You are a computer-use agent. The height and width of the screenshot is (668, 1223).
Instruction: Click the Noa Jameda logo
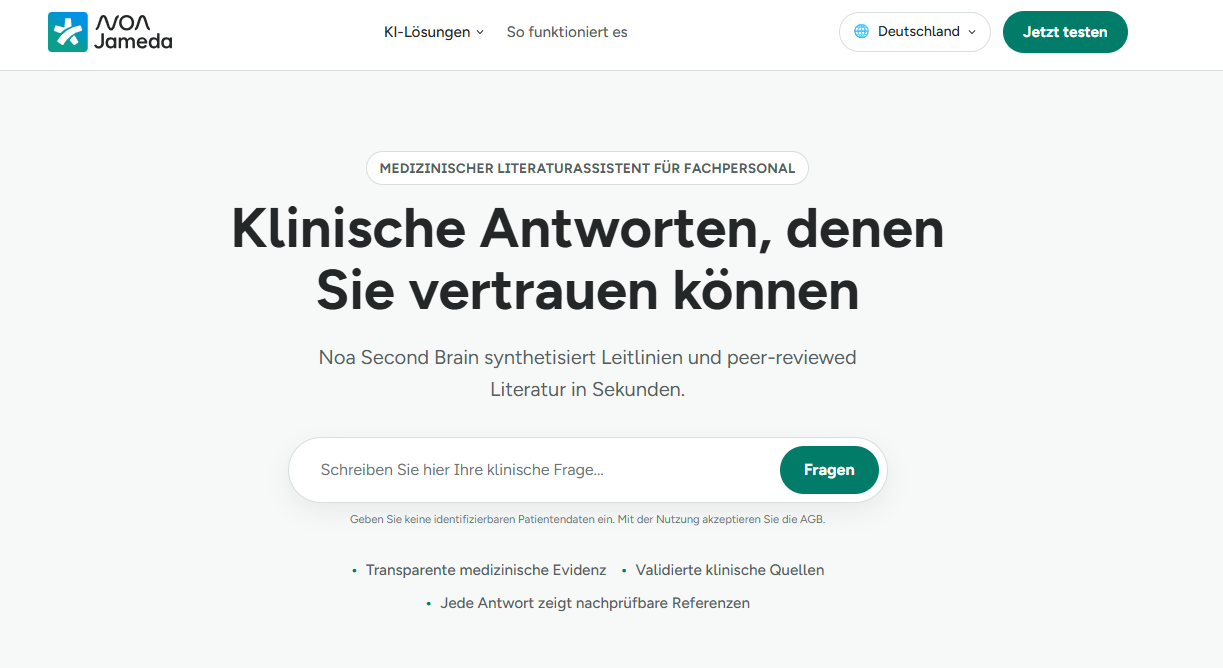coord(110,32)
